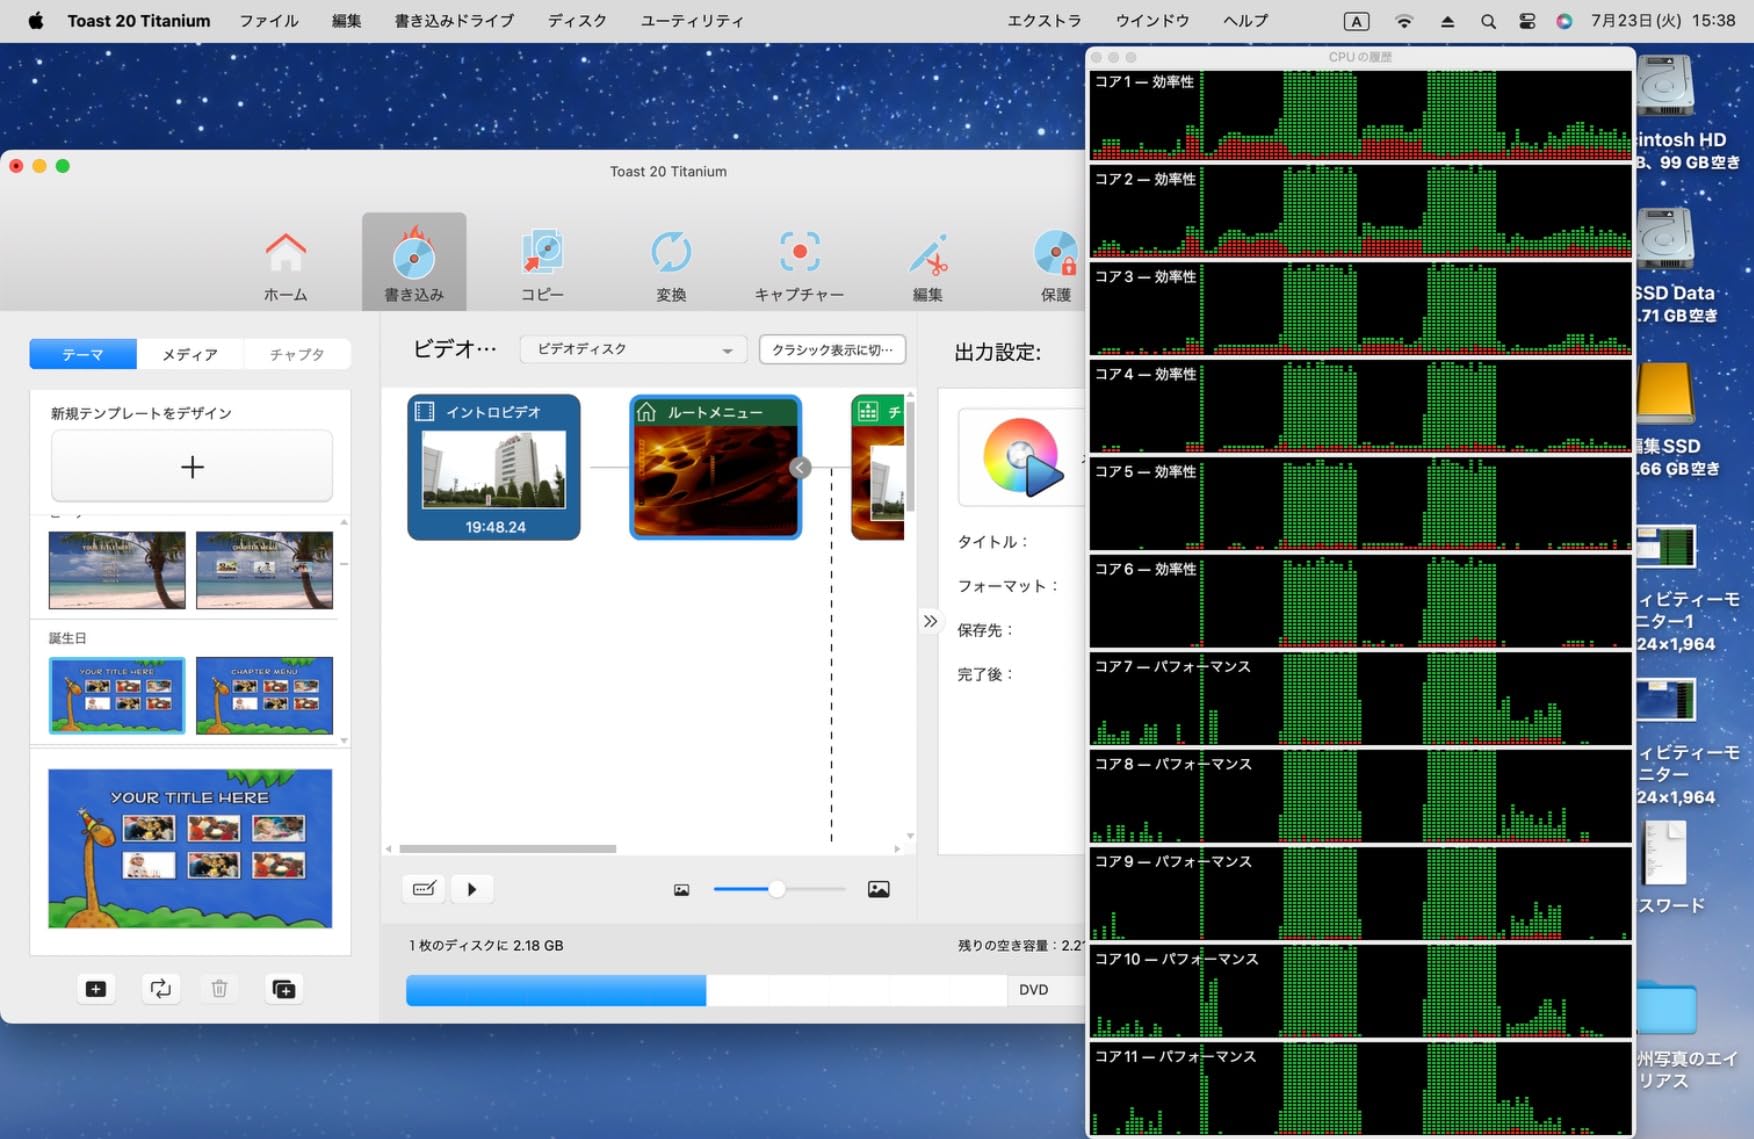Switch to the メディア tab
The image size is (1754, 1139).
(x=189, y=353)
